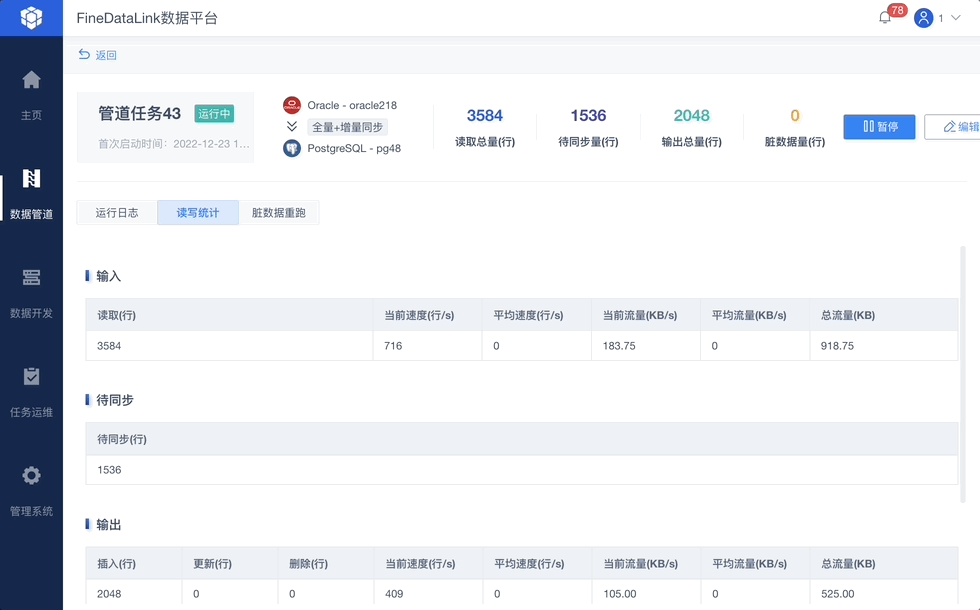Image resolution: width=980 pixels, height=610 pixels.
Task: Click the 输入 section heading
Action: 108,276
